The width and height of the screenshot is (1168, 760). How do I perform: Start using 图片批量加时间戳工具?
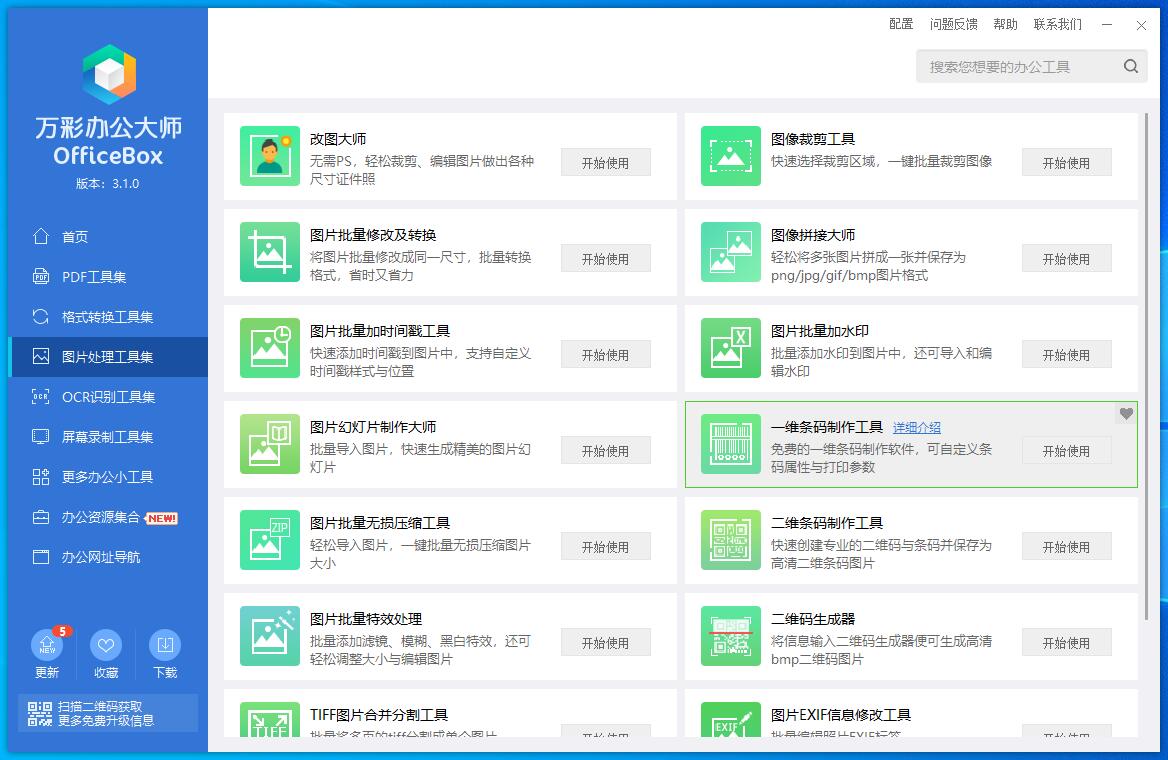(606, 355)
